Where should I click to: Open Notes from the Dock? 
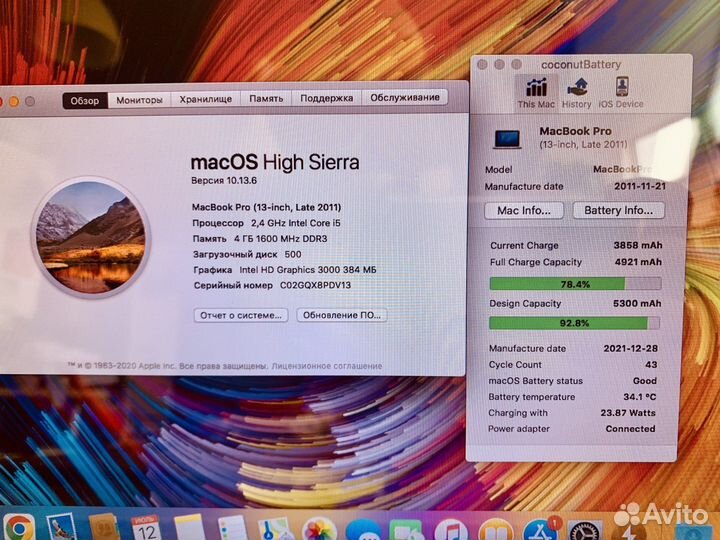(189, 528)
